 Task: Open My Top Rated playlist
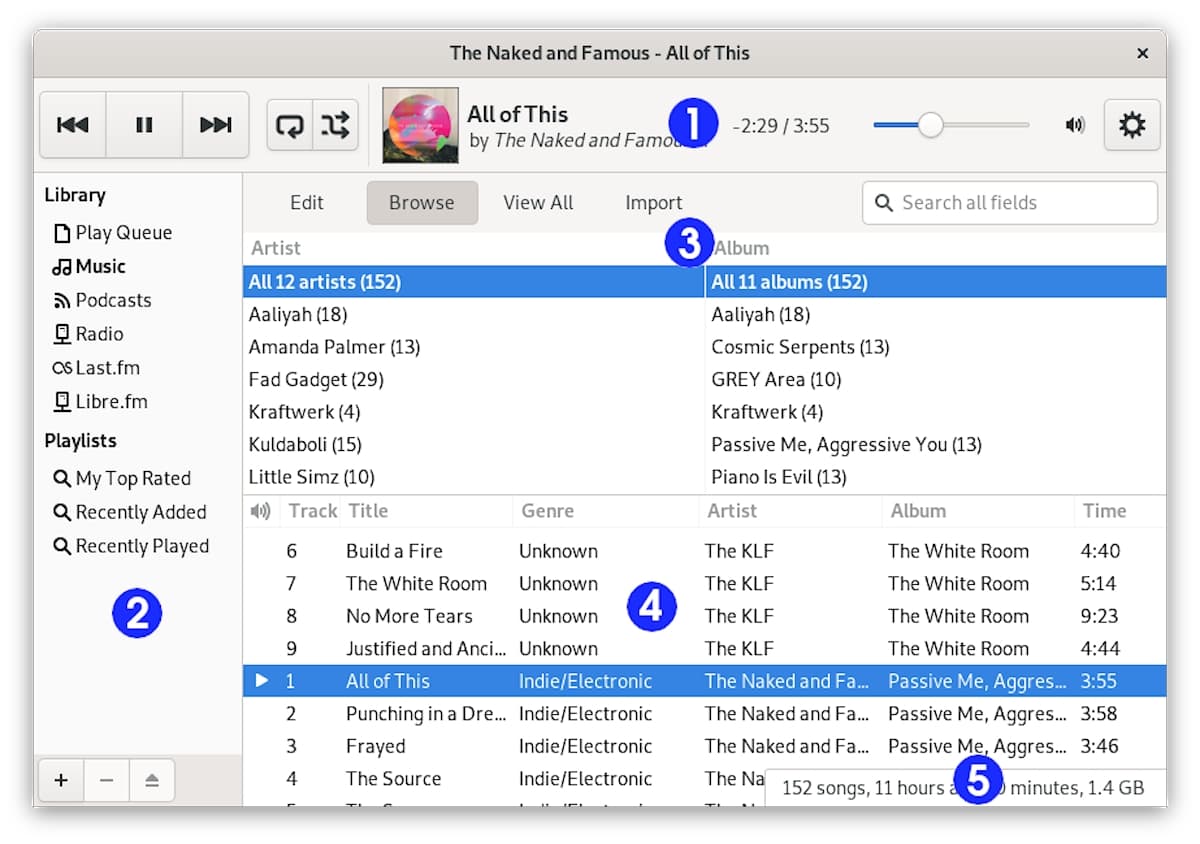point(122,479)
